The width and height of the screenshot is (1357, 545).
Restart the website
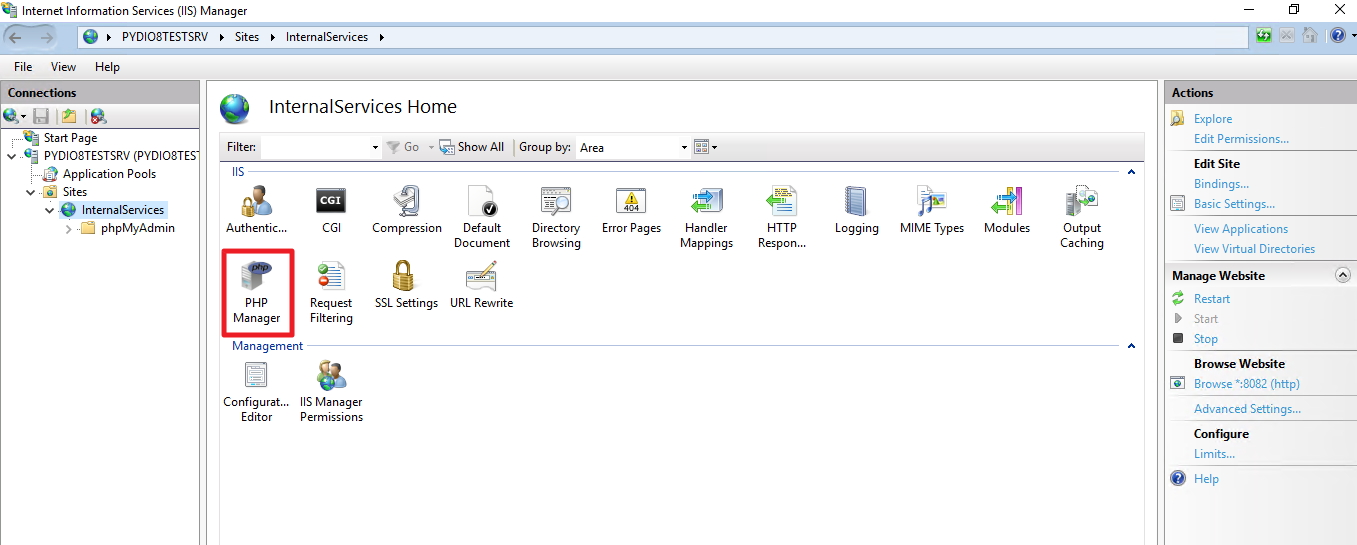[x=1212, y=299]
